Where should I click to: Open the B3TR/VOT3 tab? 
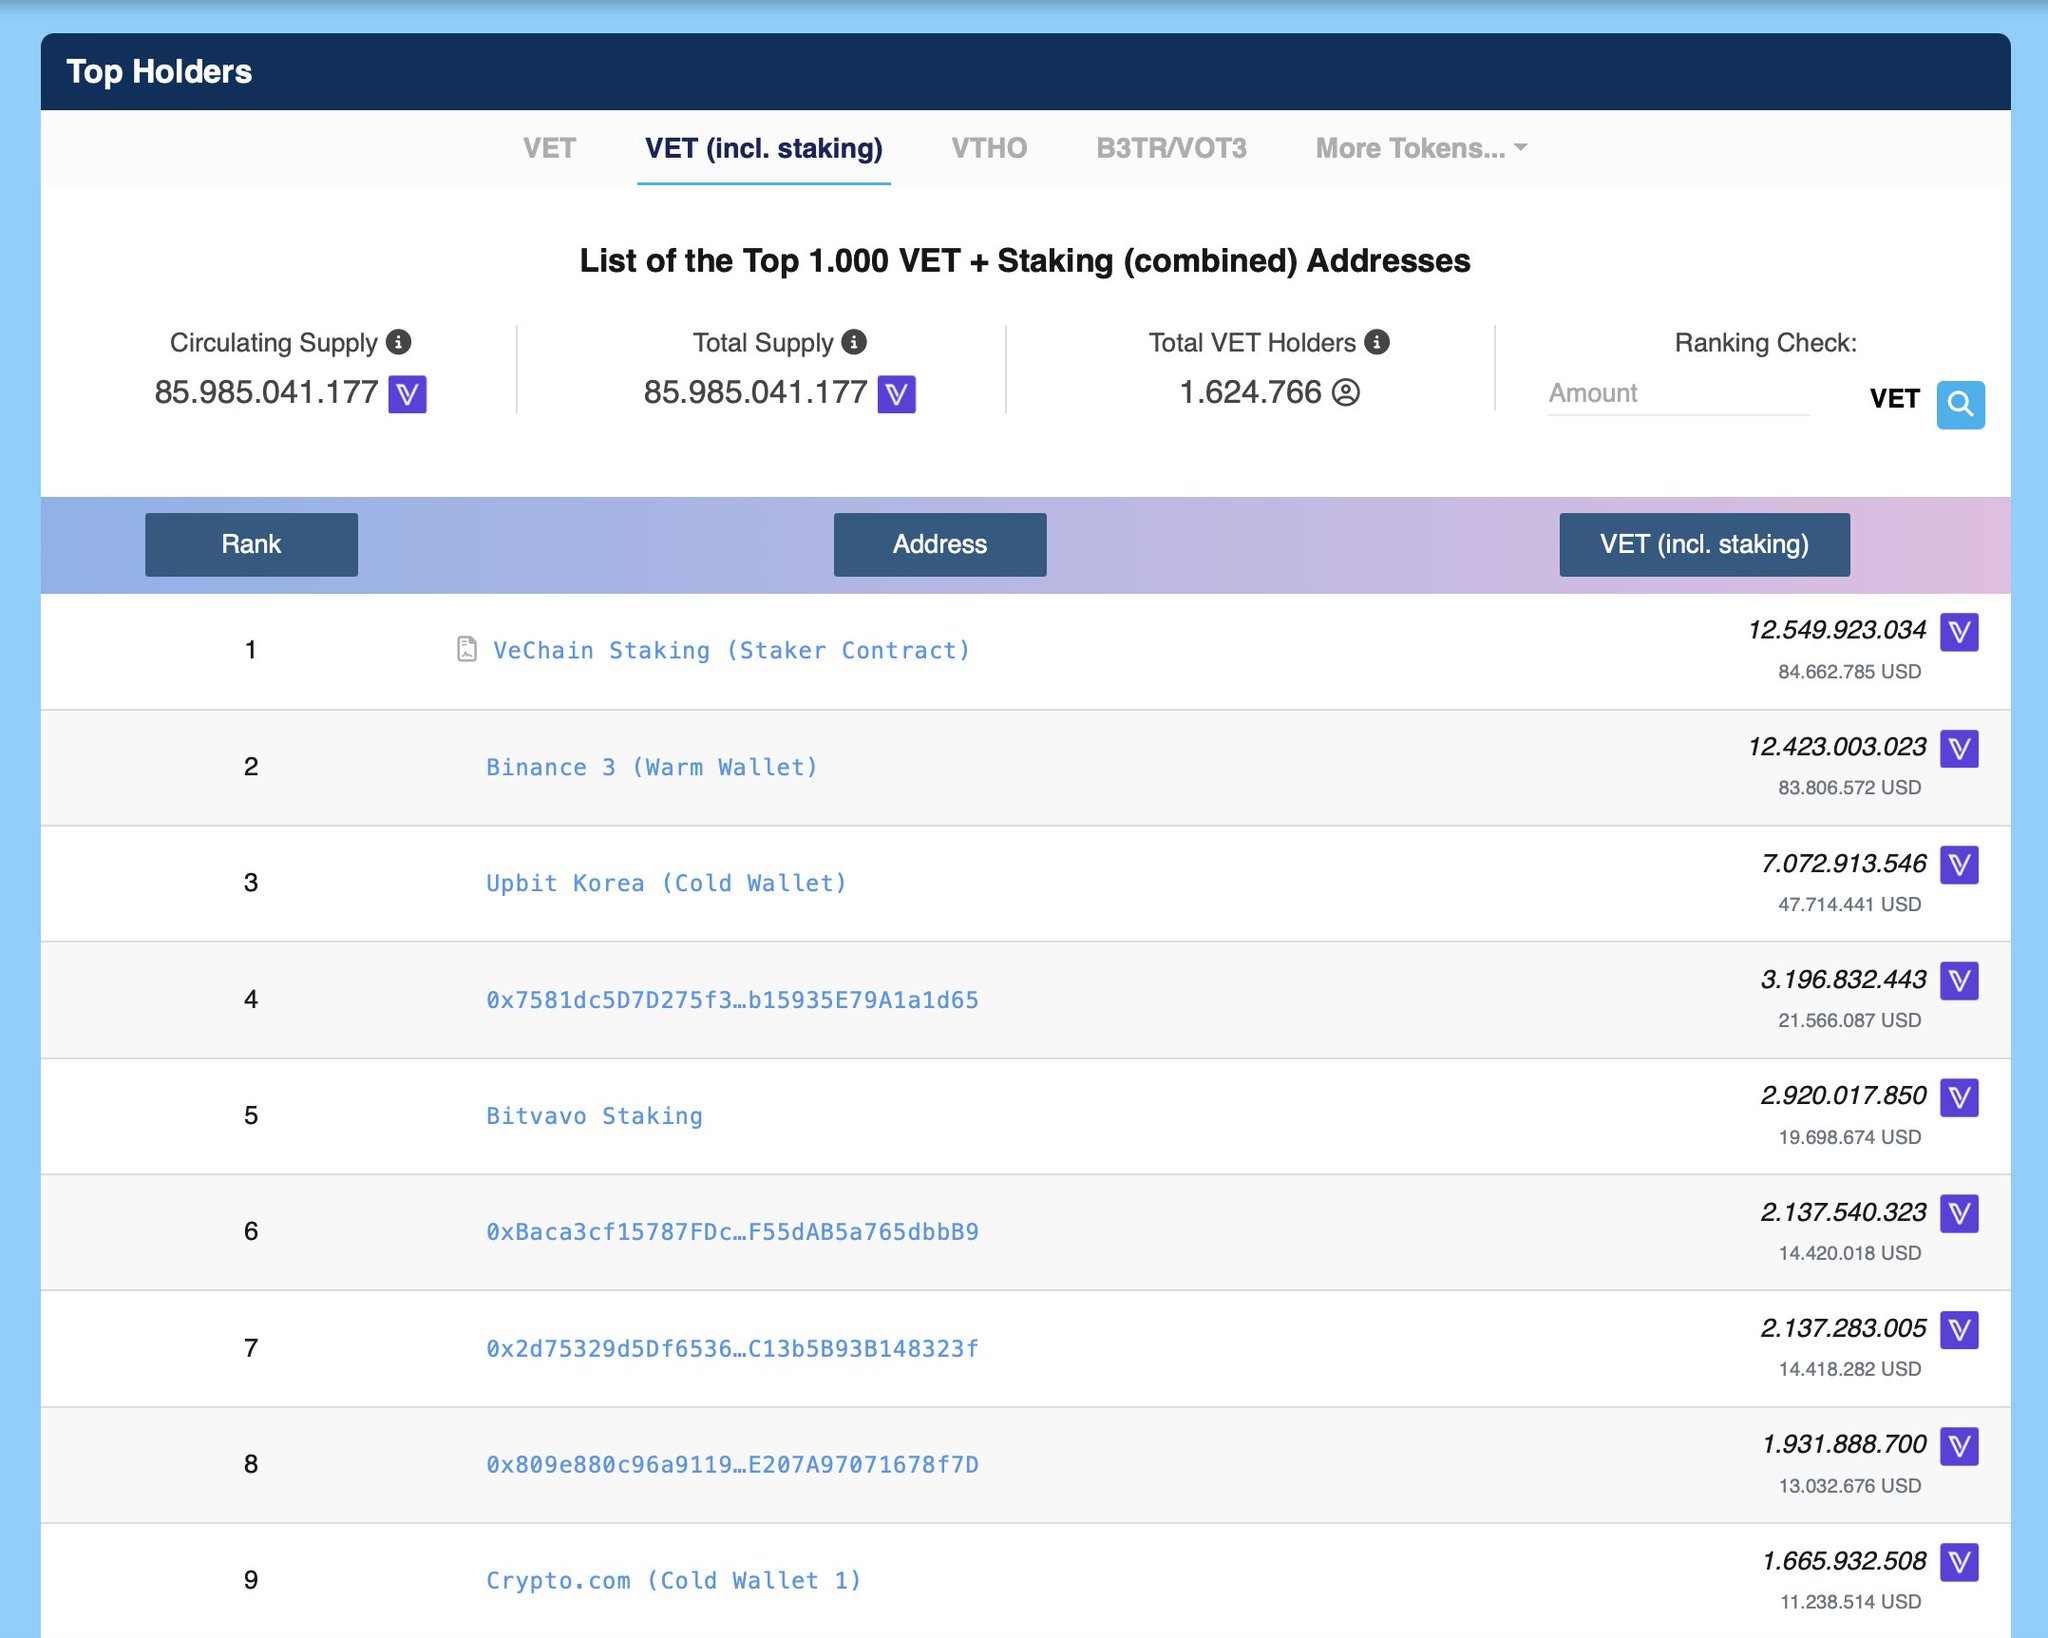1171,148
